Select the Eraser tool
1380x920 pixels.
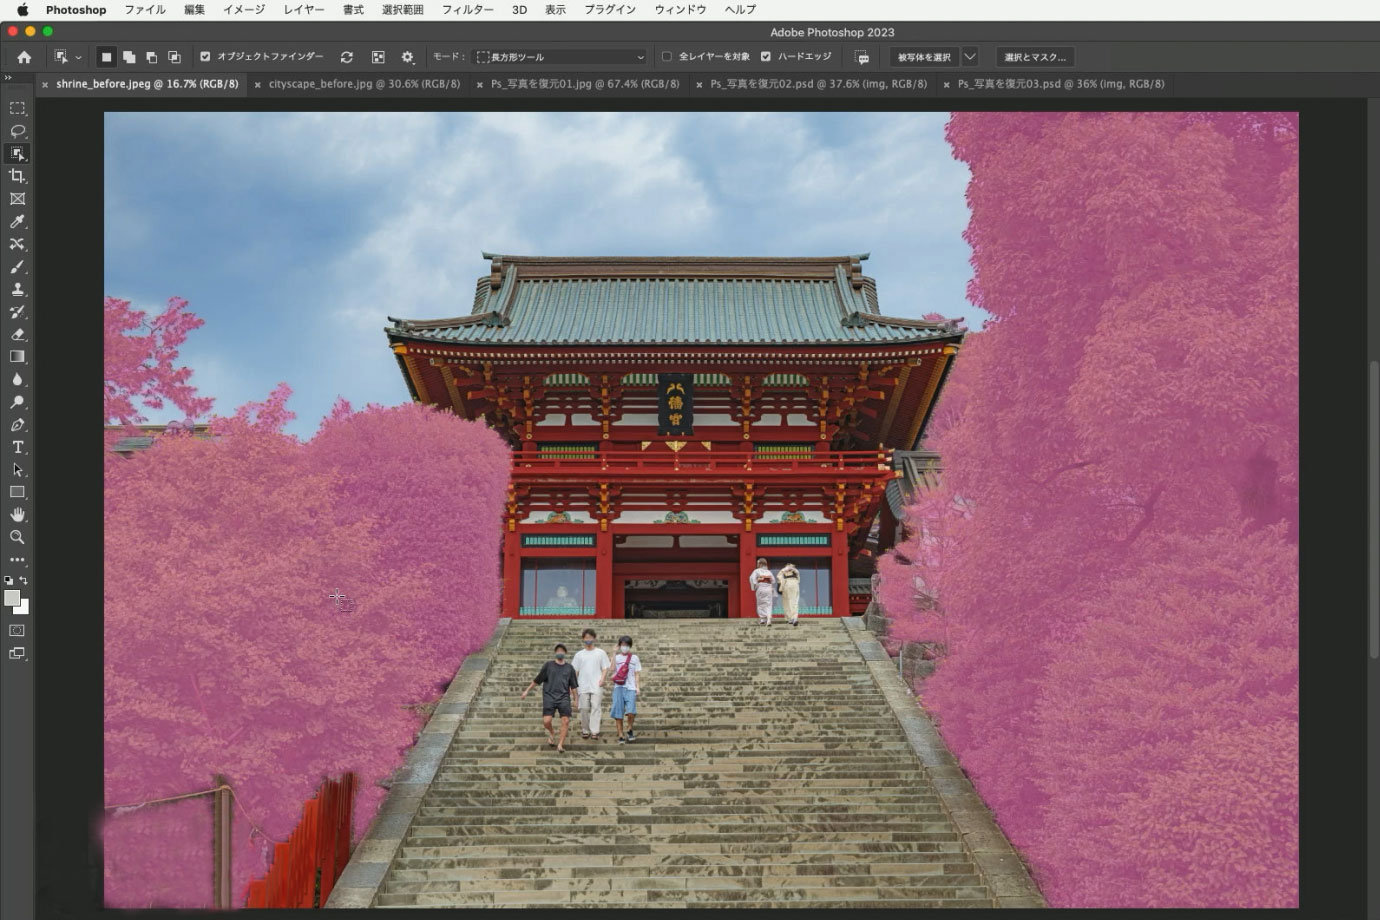click(17, 334)
